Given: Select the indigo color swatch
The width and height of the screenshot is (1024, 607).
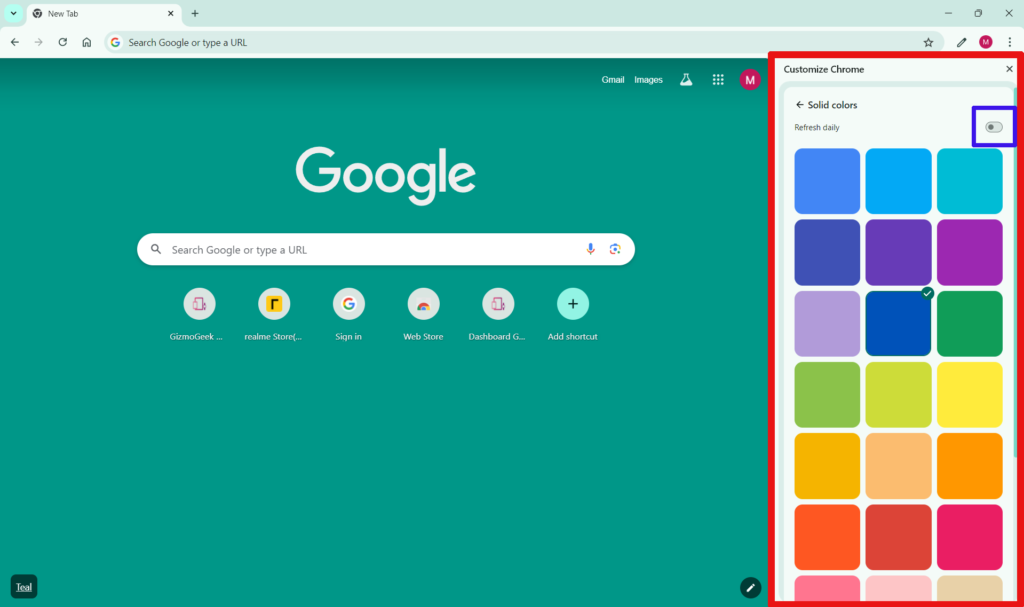Looking at the screenshot, I should (827, 252).
